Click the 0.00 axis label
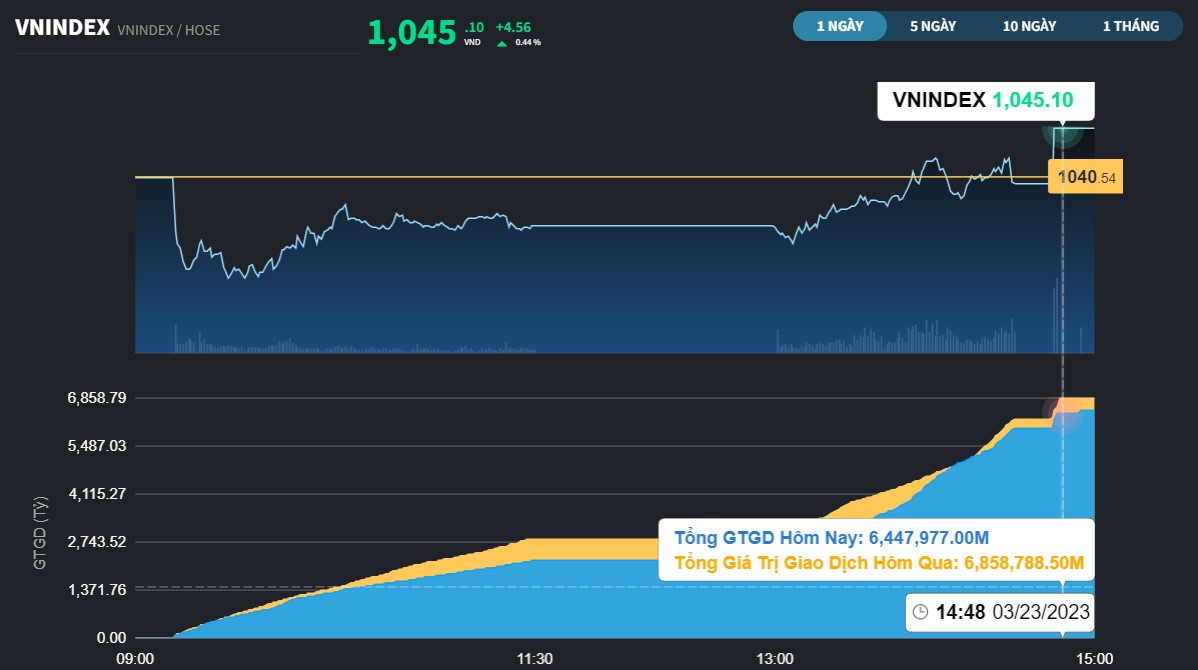Viewport: 1198px width, 670px height. click(112, 638)
